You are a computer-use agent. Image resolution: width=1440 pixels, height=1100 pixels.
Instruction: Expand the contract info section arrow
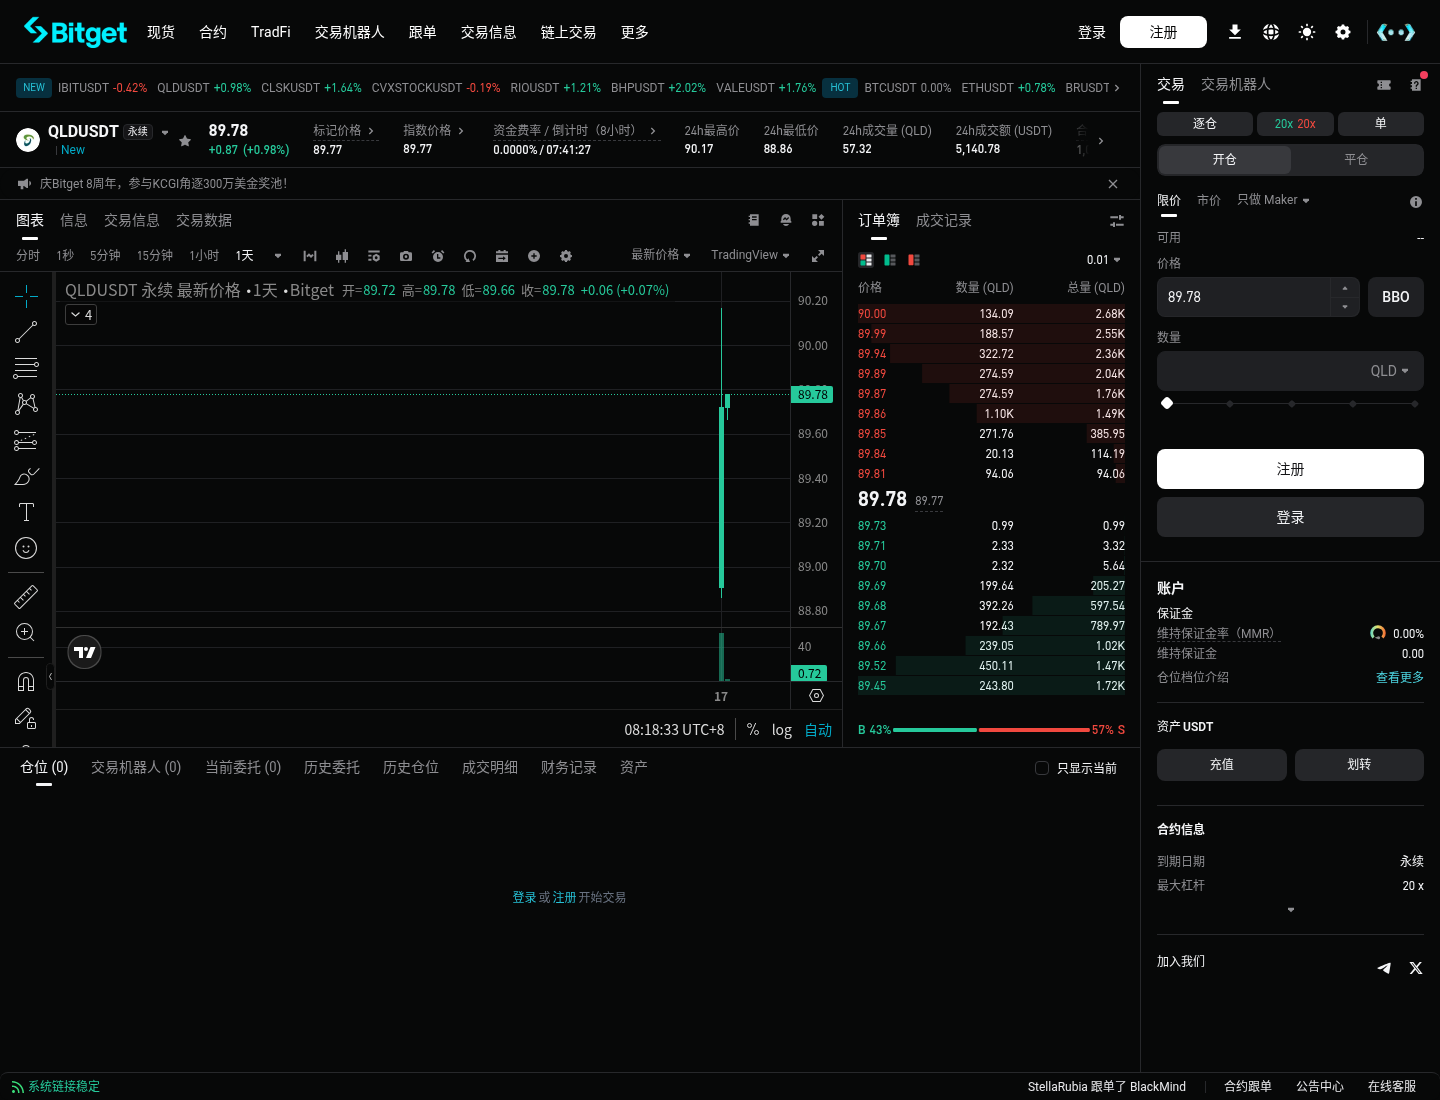pyautogui.click(x=1291, y=910)
